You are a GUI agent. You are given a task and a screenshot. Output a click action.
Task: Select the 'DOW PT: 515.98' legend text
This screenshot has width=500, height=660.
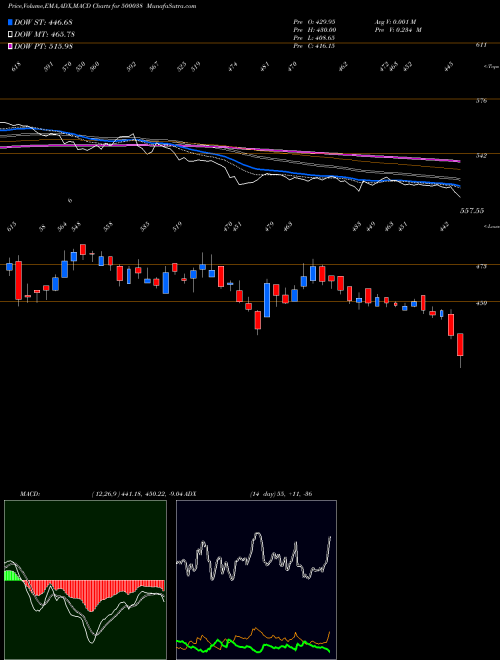coord(44,46)
